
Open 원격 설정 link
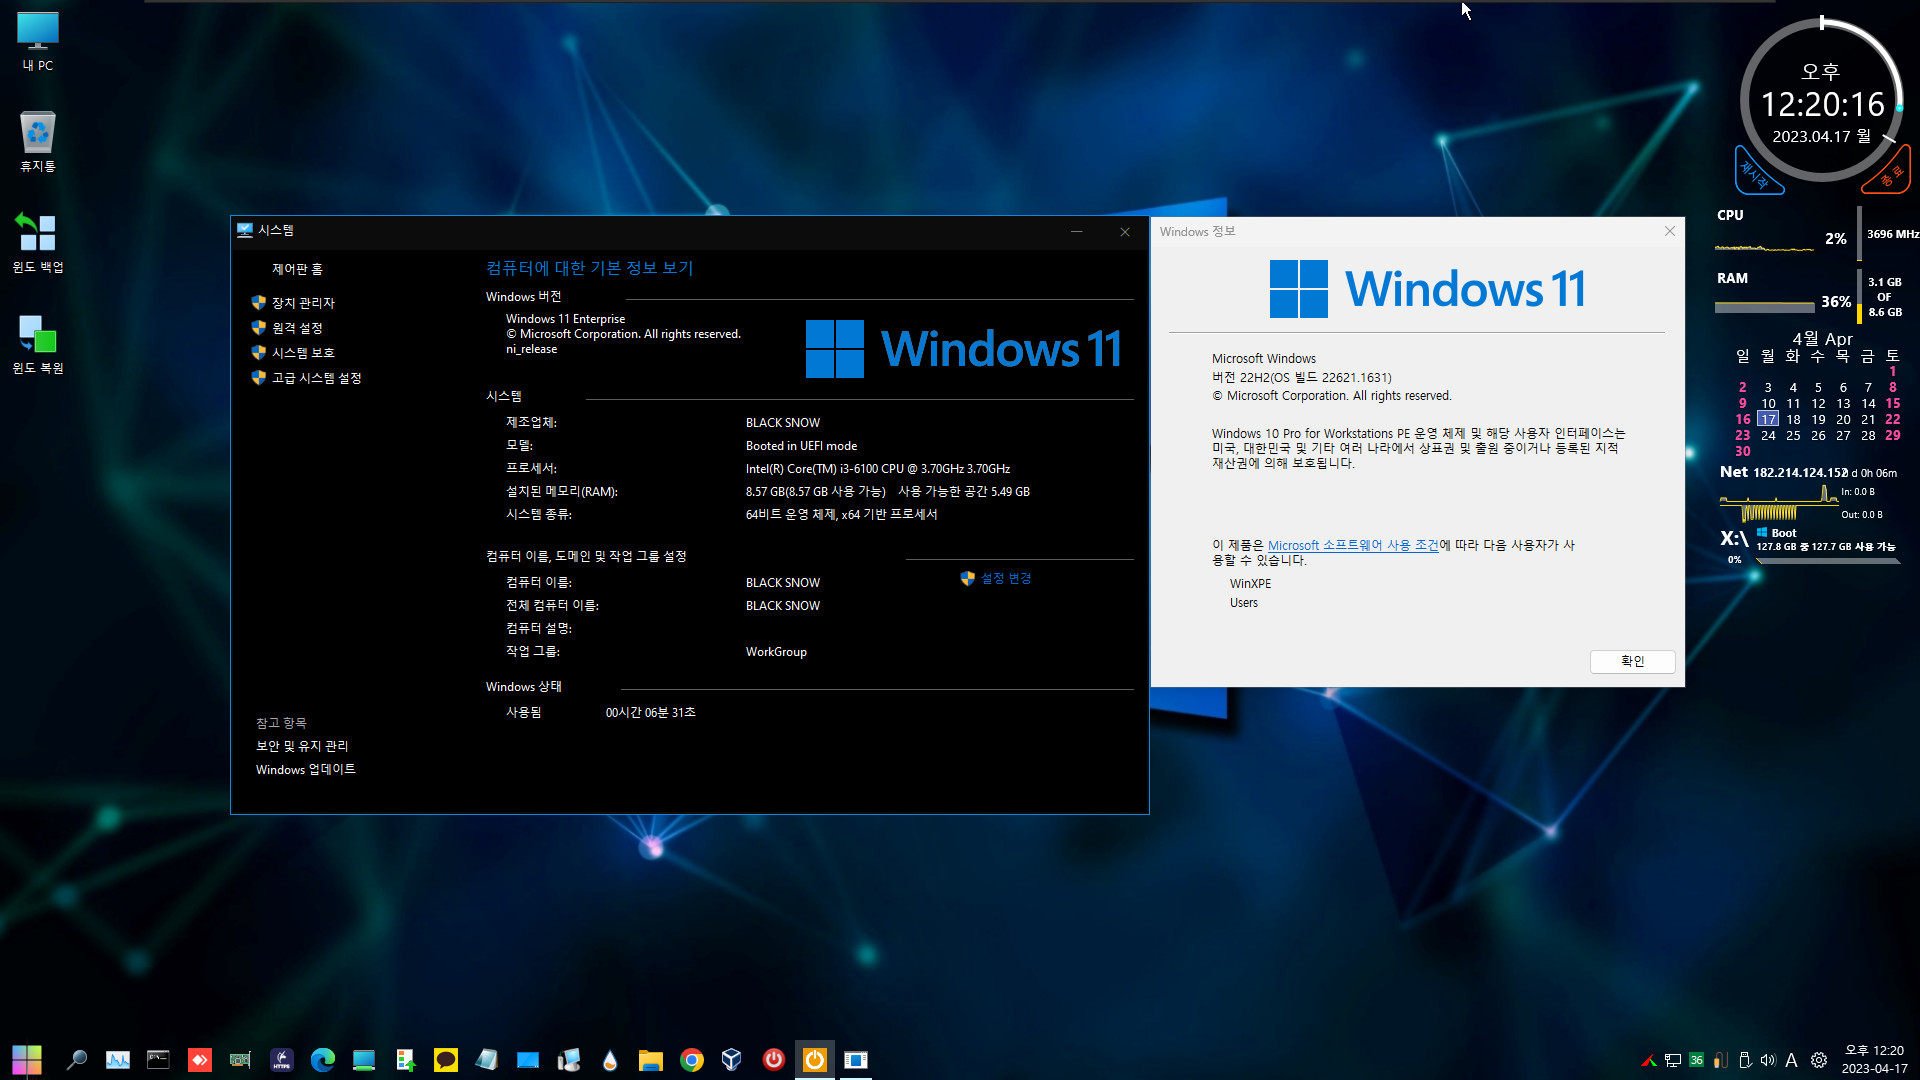pyautogui.click(x=297, y=328)
